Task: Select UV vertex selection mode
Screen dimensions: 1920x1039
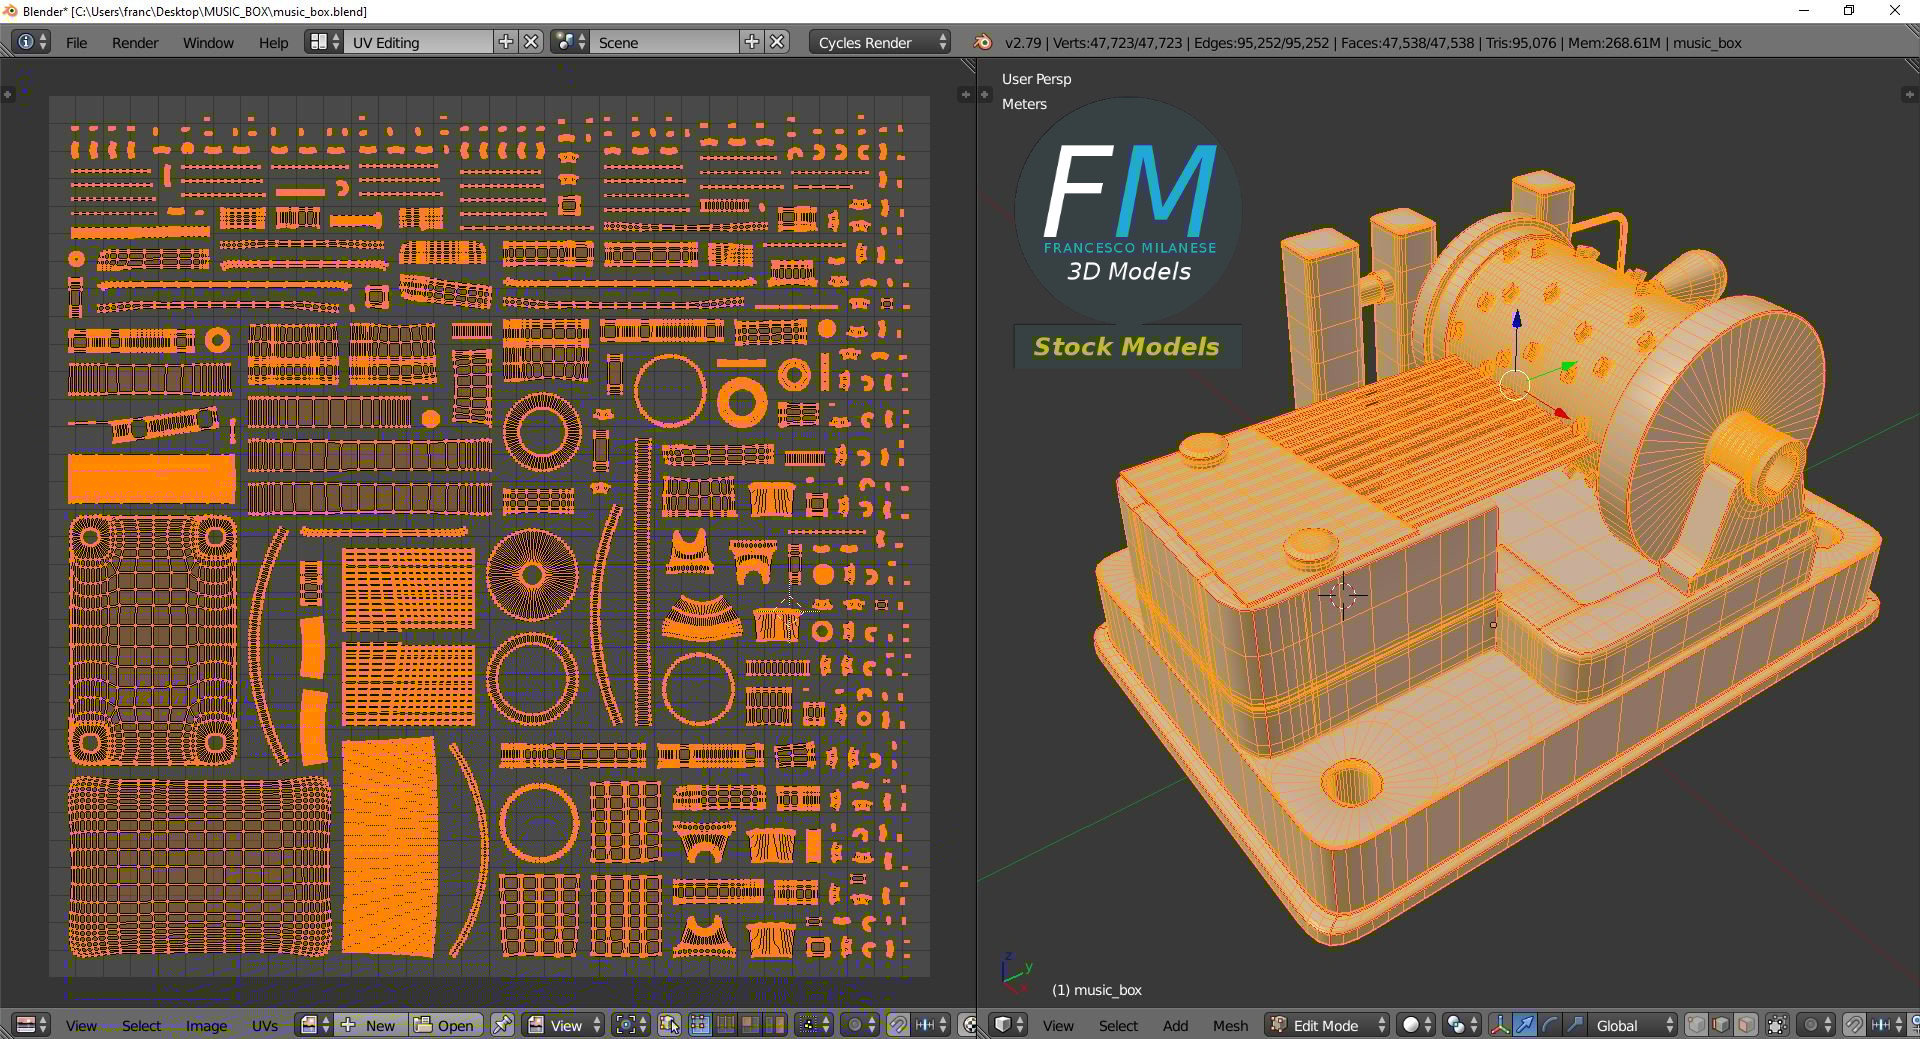Action: [x=699, y=1025]
